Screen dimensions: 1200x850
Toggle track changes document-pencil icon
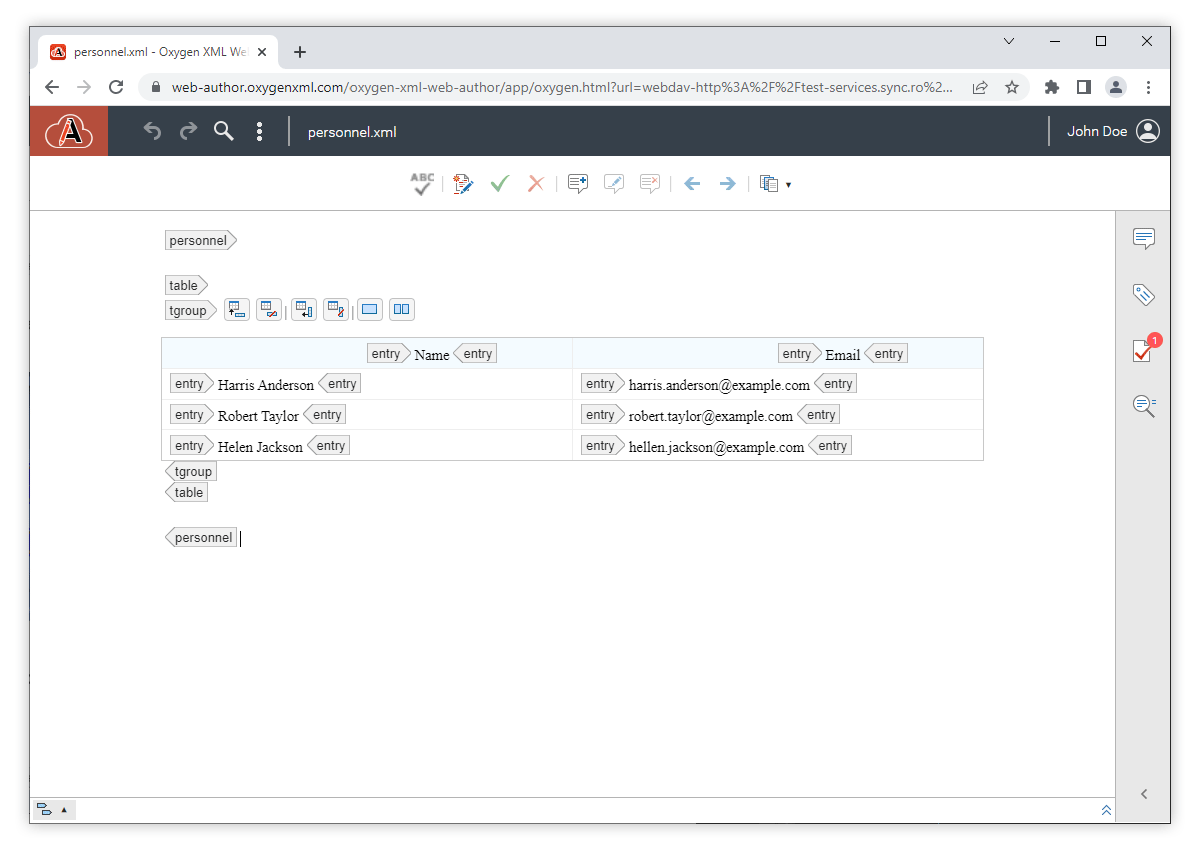[x=462, y=184]
